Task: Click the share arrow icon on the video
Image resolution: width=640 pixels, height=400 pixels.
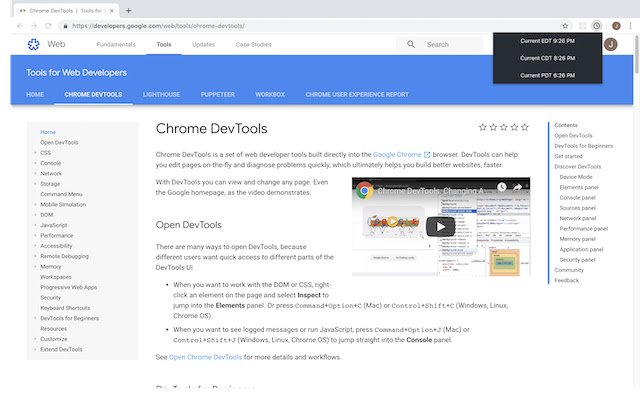Action: 518,187
